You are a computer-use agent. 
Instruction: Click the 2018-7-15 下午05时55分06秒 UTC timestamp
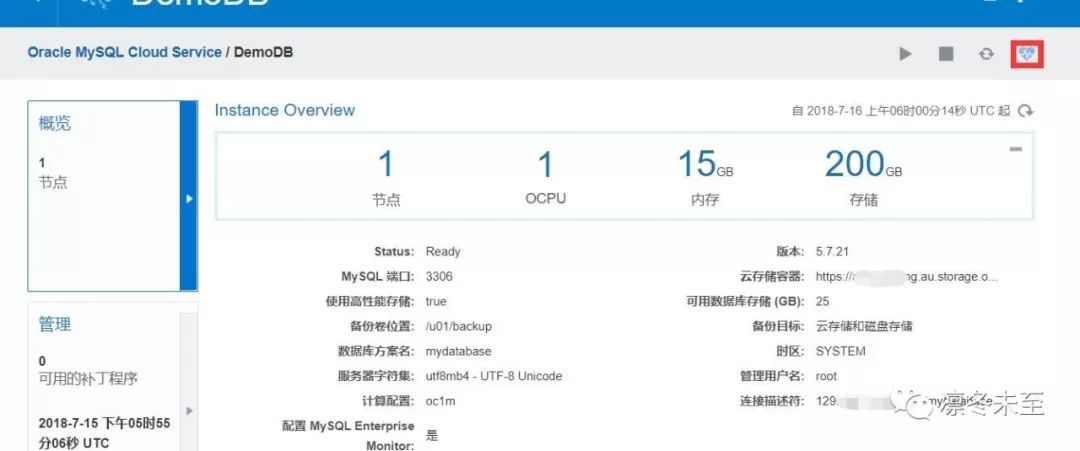[104, 433]
